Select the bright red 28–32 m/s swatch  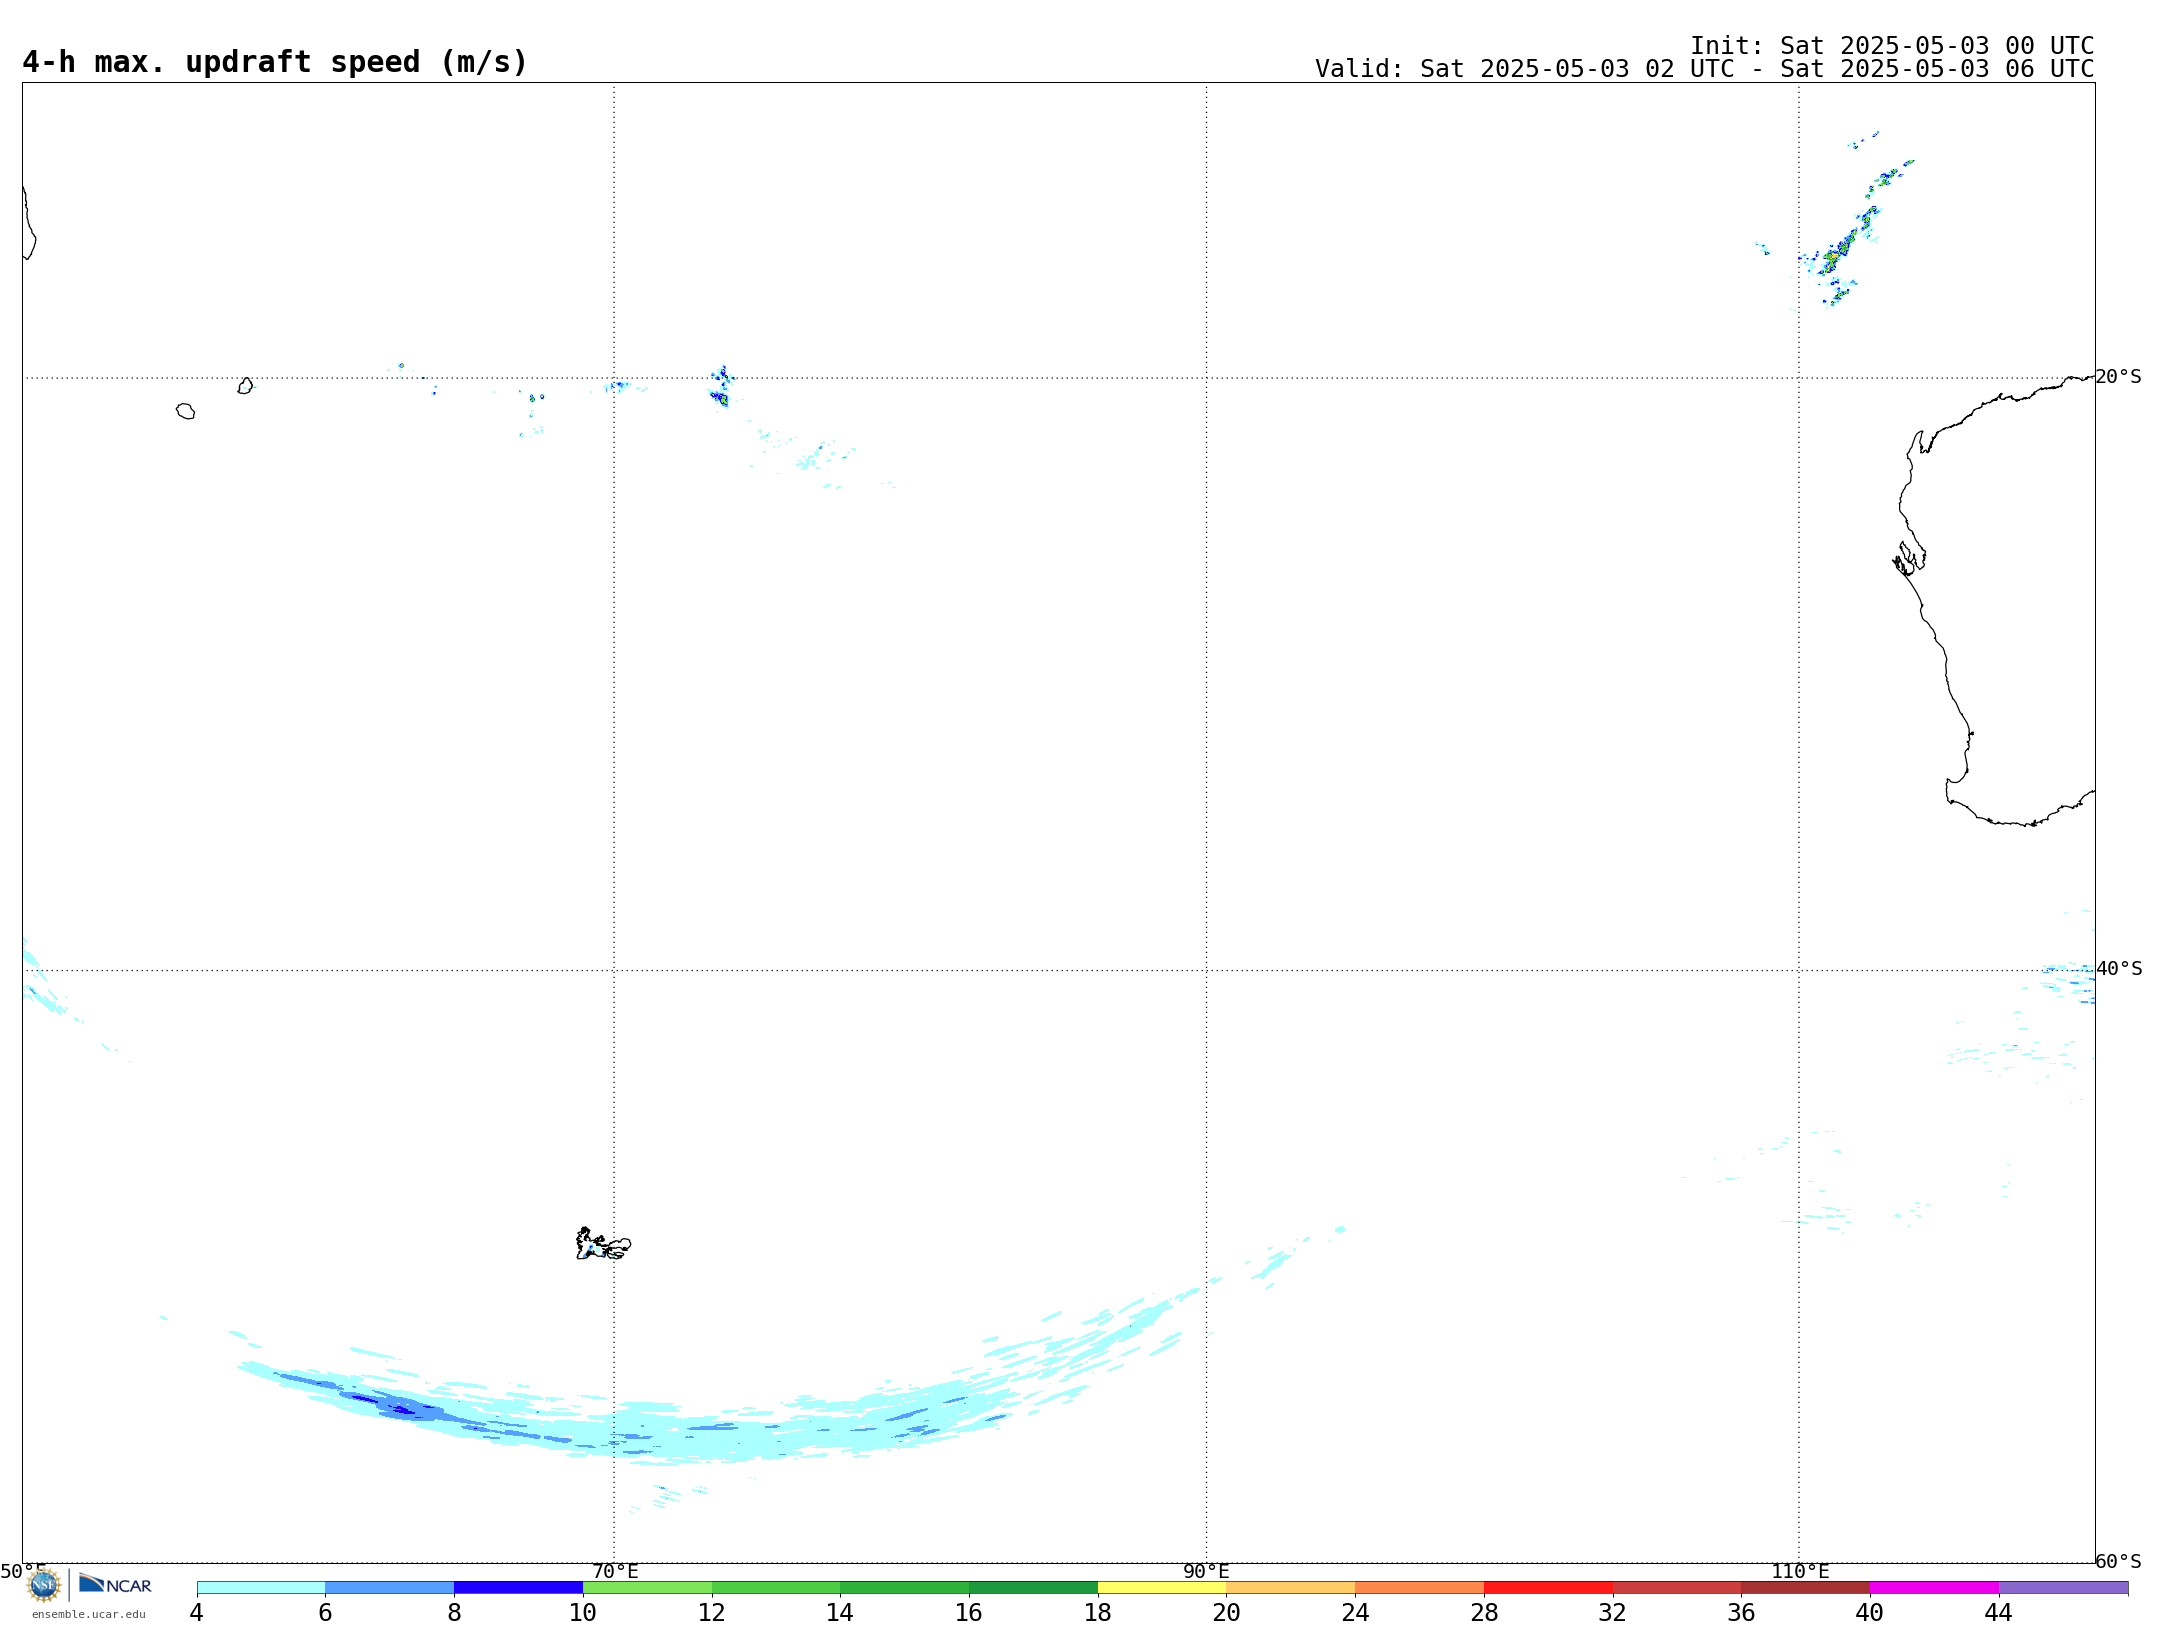click(x=1549, y=1588)
